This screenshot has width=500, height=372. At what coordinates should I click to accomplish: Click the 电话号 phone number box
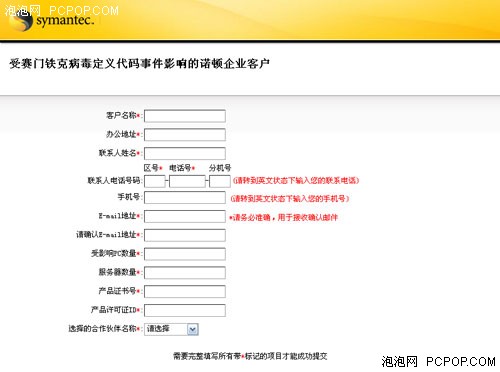(x=187, y=181)
